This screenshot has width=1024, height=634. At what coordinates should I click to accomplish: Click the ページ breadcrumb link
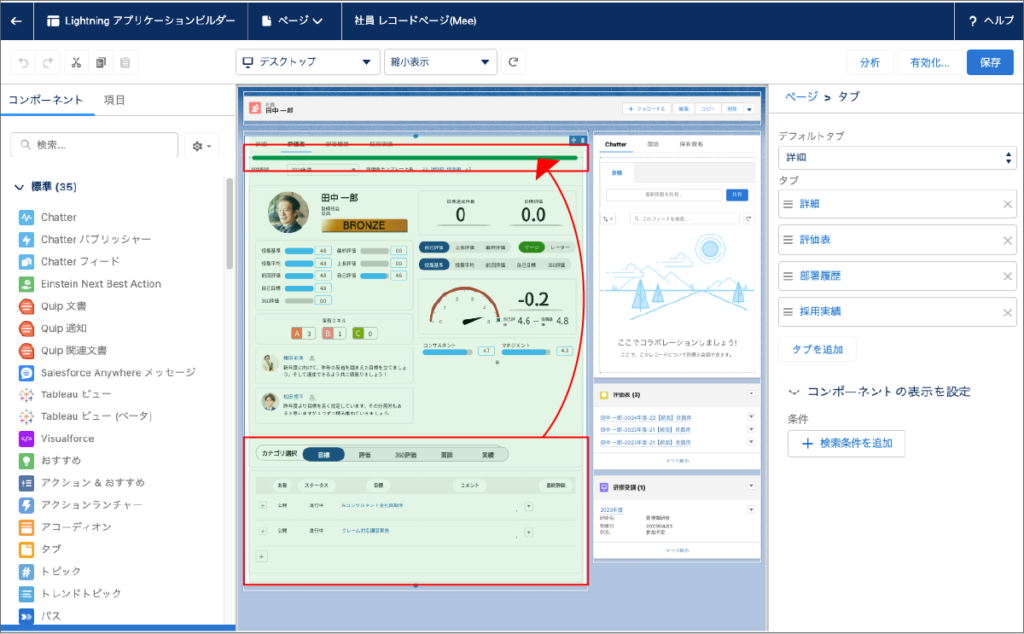pos(801,97)
